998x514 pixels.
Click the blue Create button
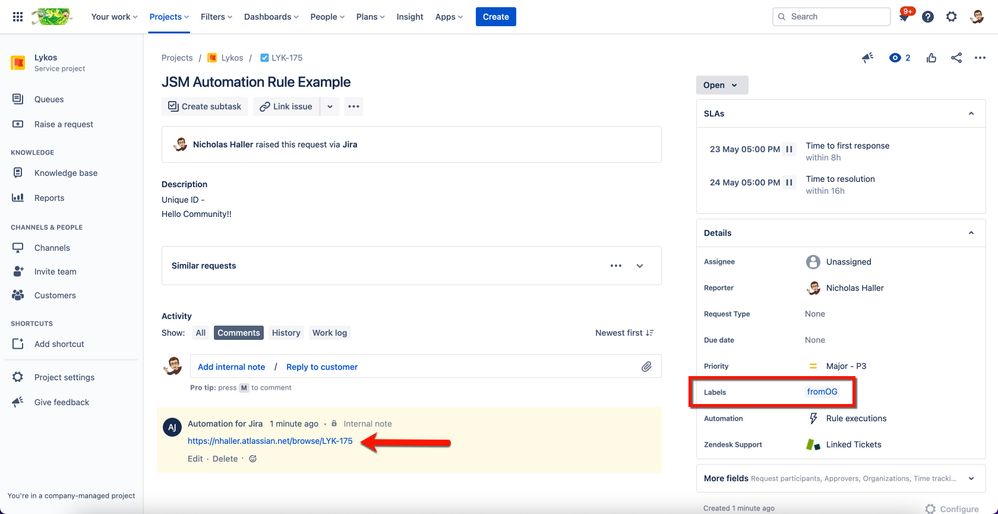pos(496,17)
